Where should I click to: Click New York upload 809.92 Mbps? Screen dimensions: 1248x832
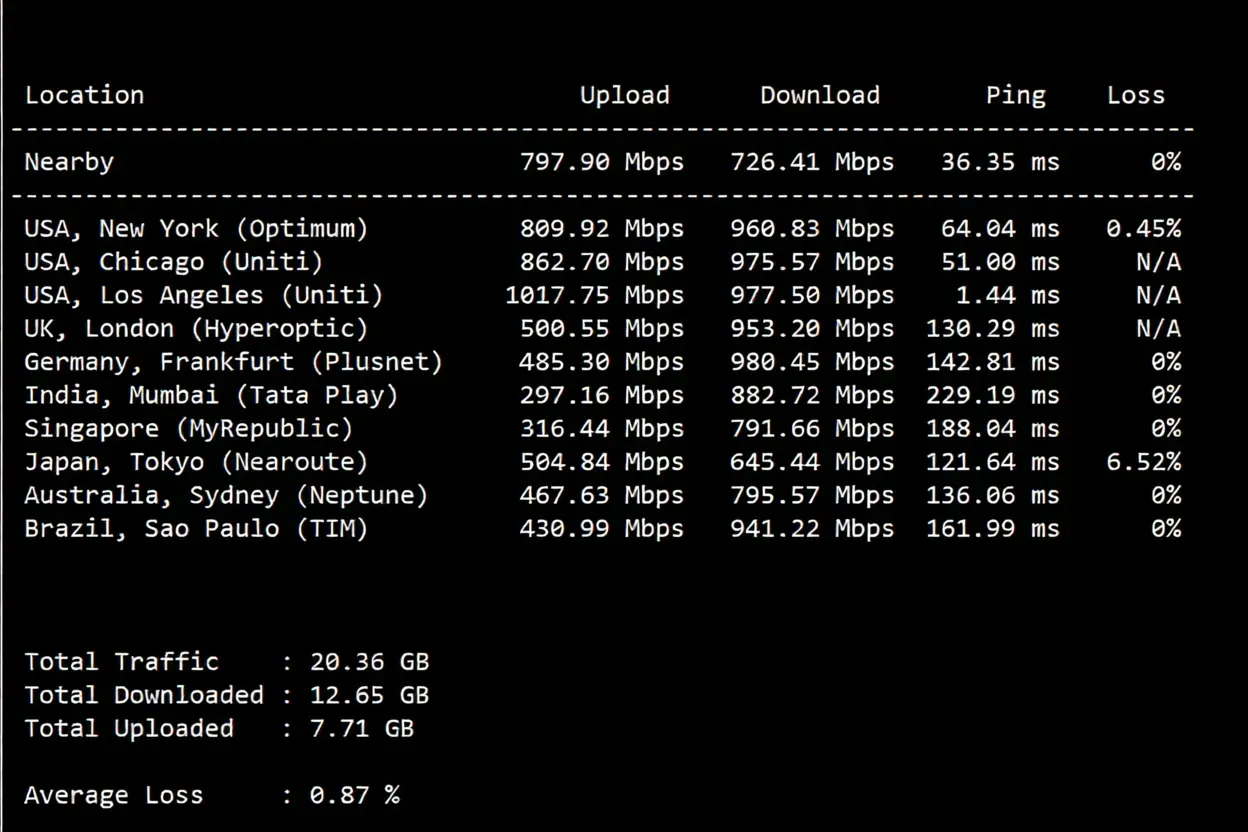point(602,229)
